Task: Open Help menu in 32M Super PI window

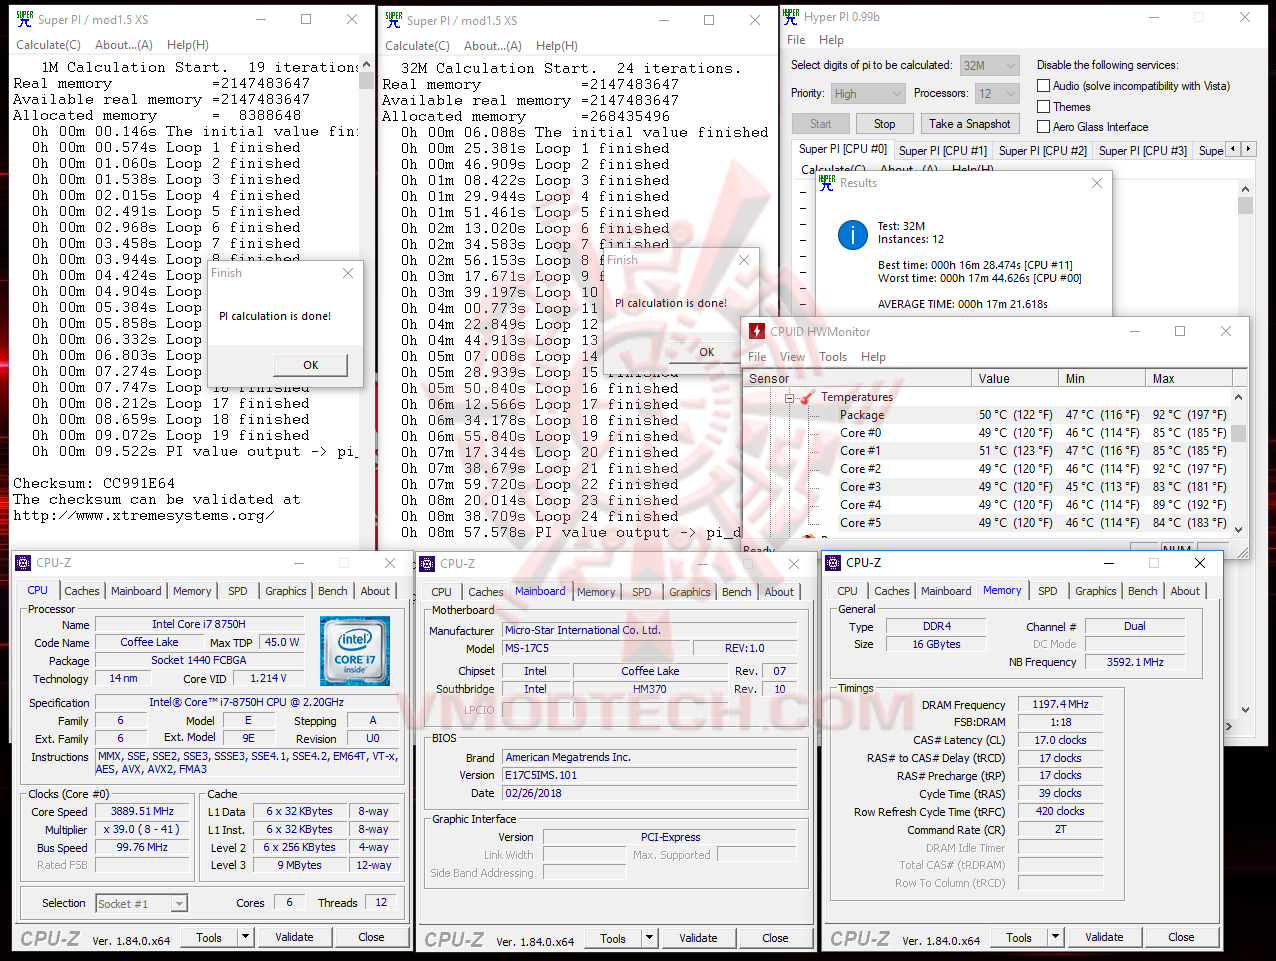Action: pos(557,45)
